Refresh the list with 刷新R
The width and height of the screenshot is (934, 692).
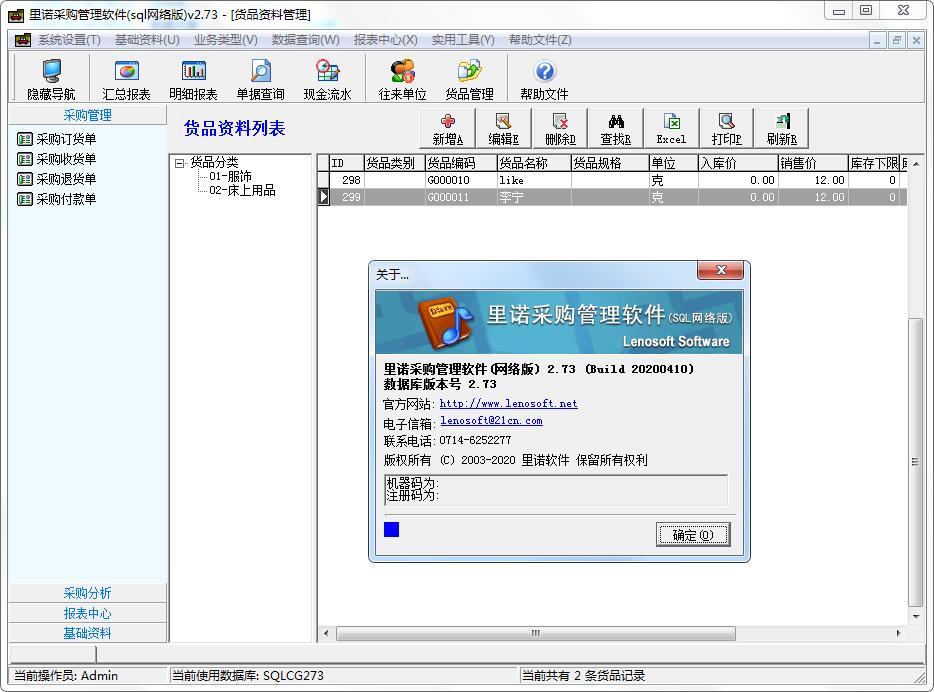pos(782,129)
